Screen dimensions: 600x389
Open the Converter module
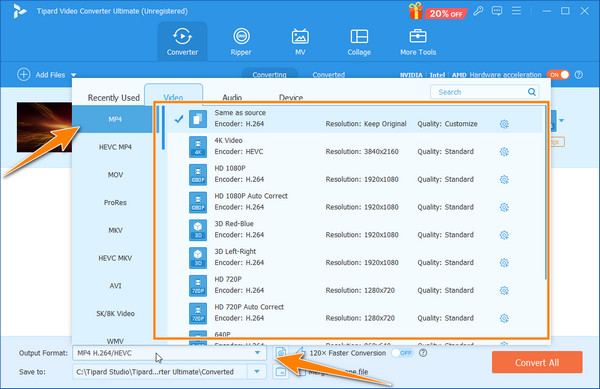182,42
